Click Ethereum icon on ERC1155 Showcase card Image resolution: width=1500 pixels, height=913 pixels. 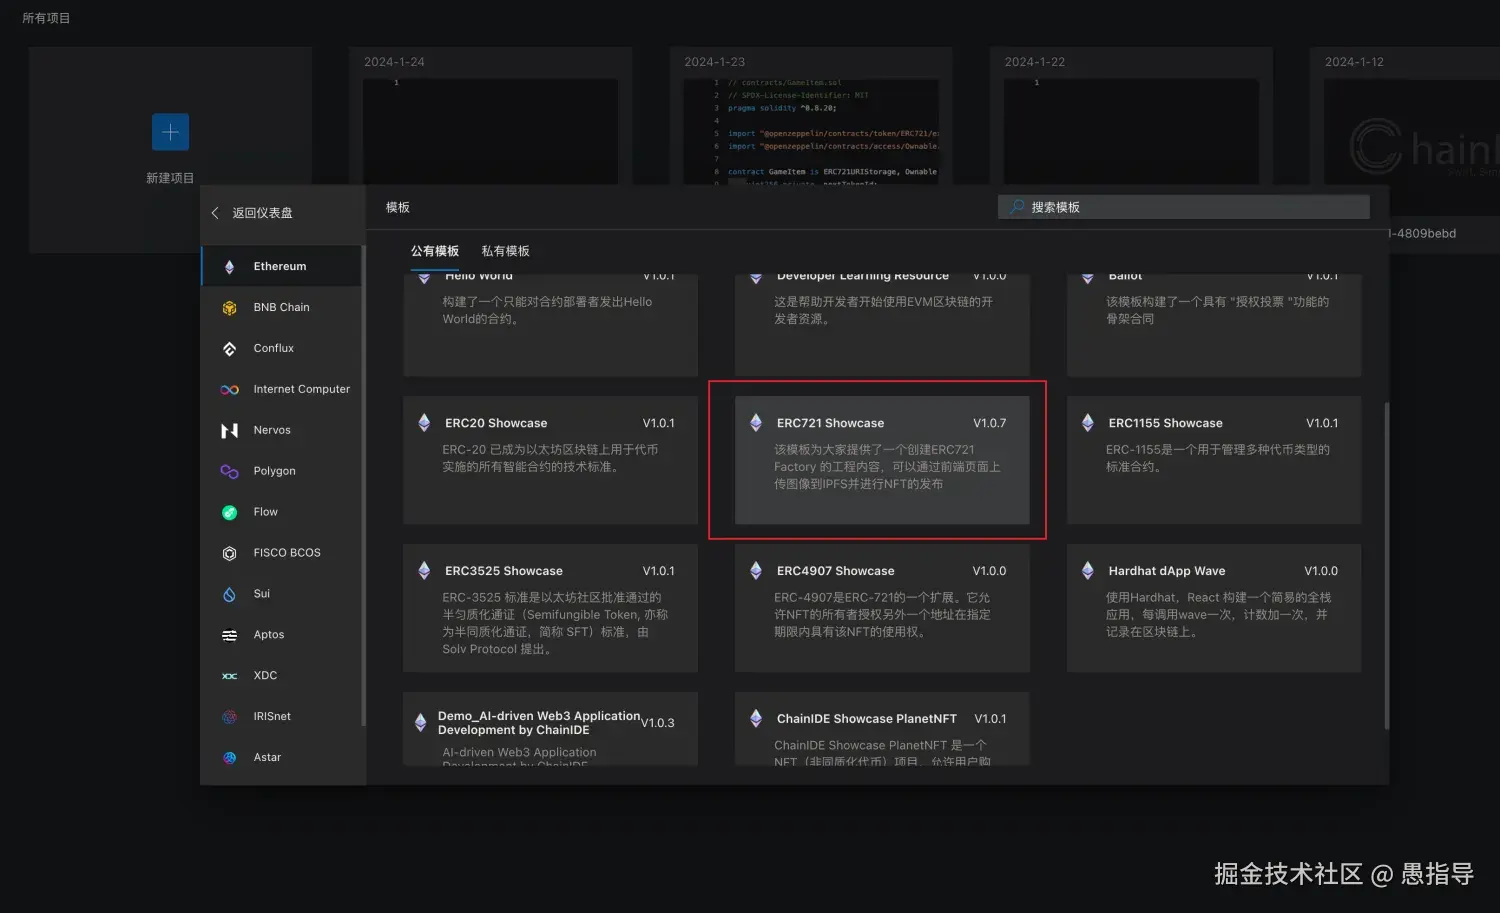pyautogui.click(x=1087, y=423)
